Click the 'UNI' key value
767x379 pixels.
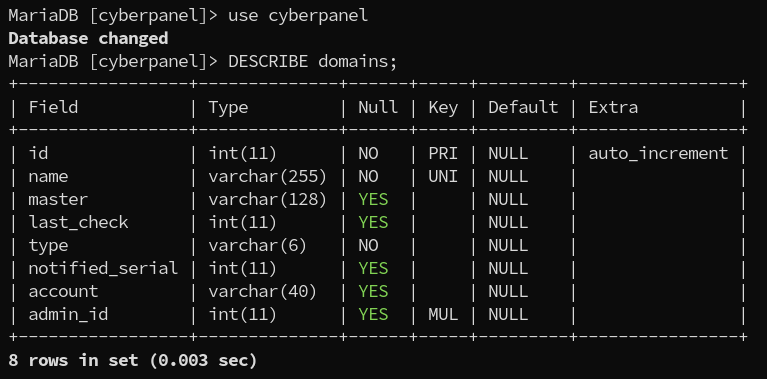(443, 177)
